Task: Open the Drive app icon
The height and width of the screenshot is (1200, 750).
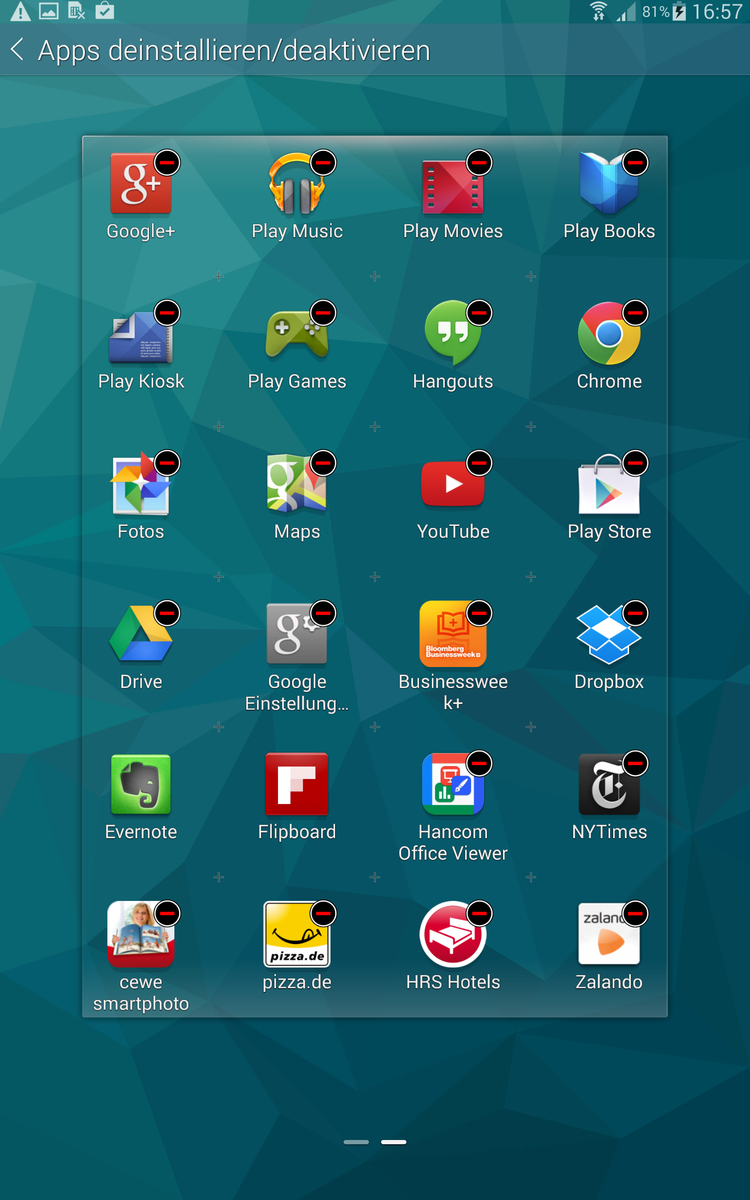Action: click(x=141, y=634)
